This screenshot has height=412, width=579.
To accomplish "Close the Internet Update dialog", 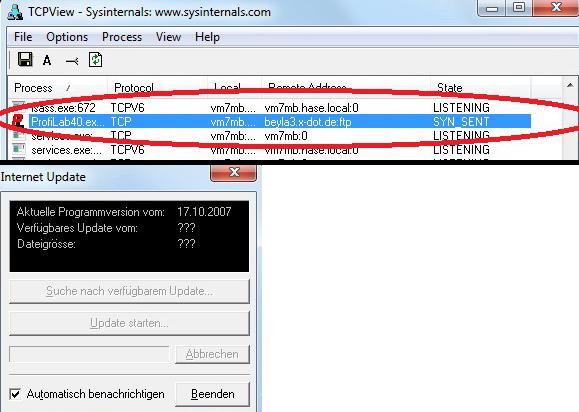I will [233, 172].
